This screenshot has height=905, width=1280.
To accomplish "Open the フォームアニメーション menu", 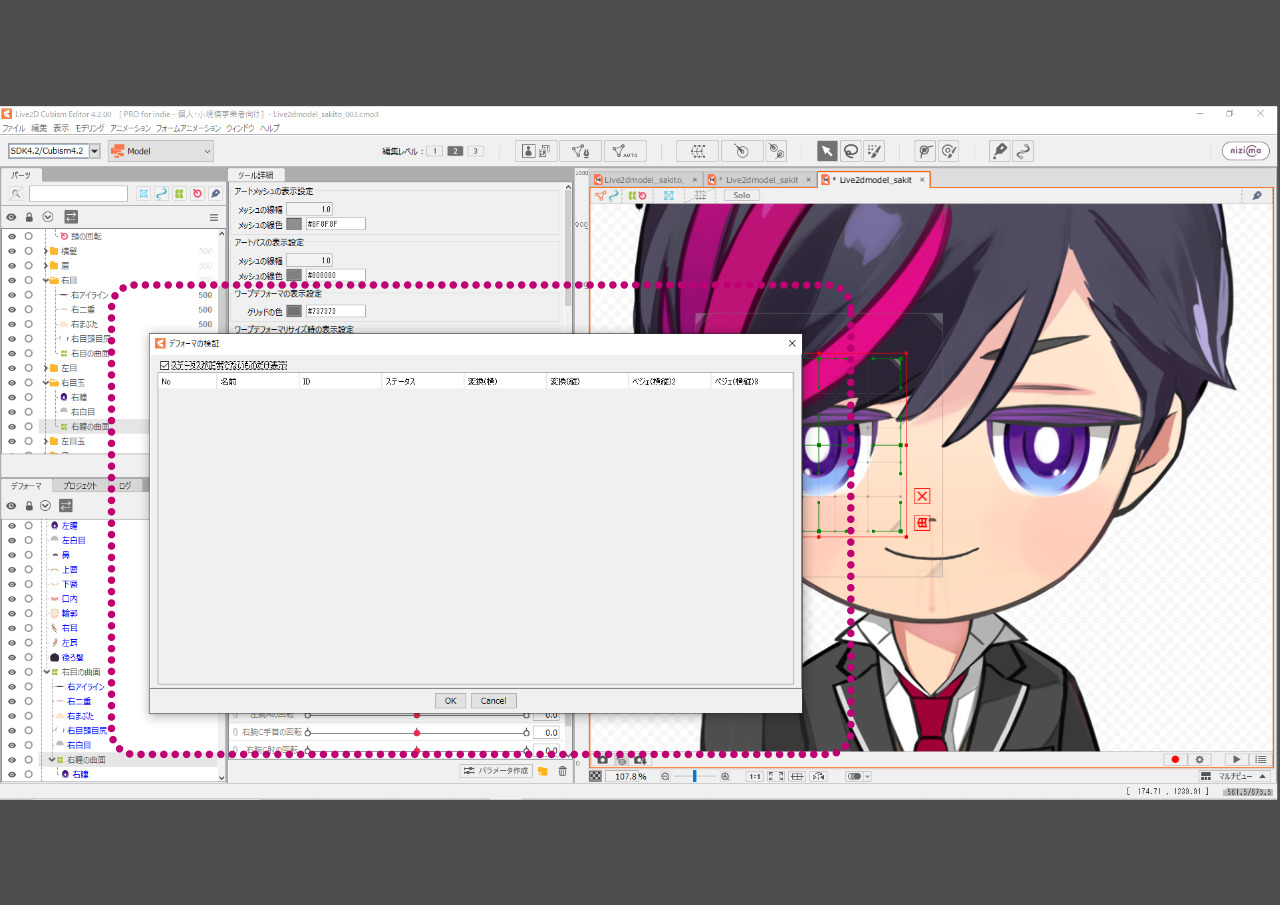I will 188,128.
